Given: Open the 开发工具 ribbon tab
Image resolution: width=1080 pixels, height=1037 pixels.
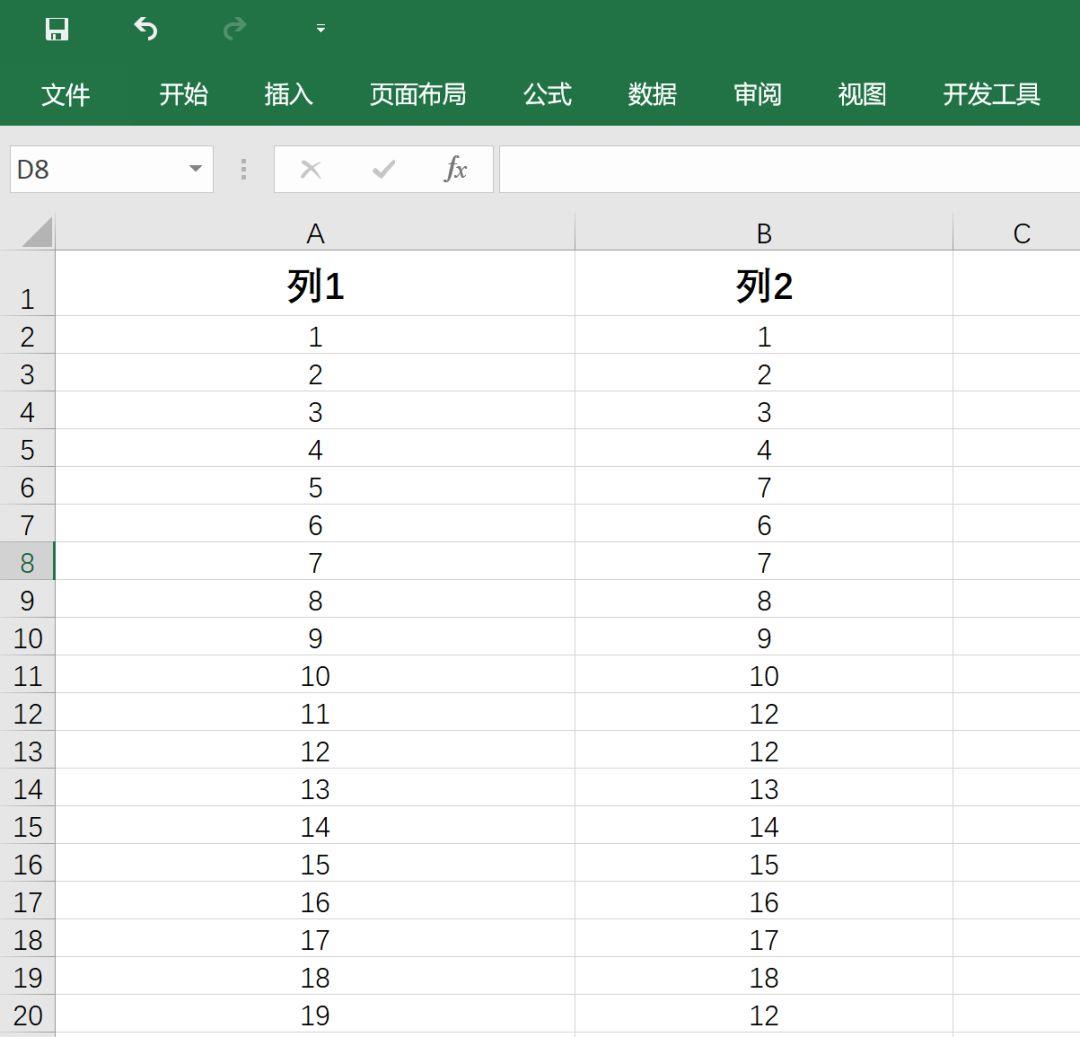Looking at the screenshot, I should [991, 95].
